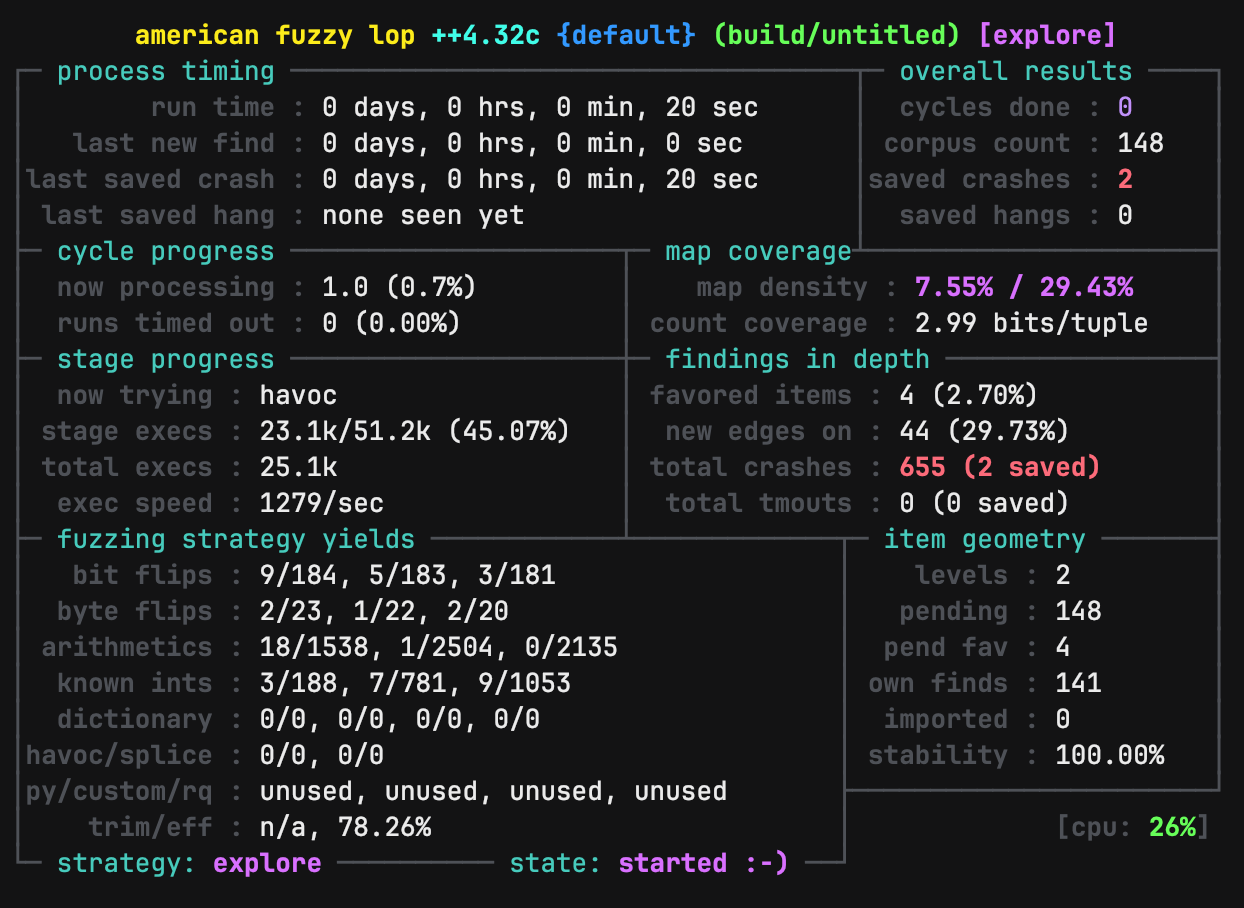Click the '{default}' label in title
The width and height of the screenshot is (1244, 908).
(x=626, y=36)
